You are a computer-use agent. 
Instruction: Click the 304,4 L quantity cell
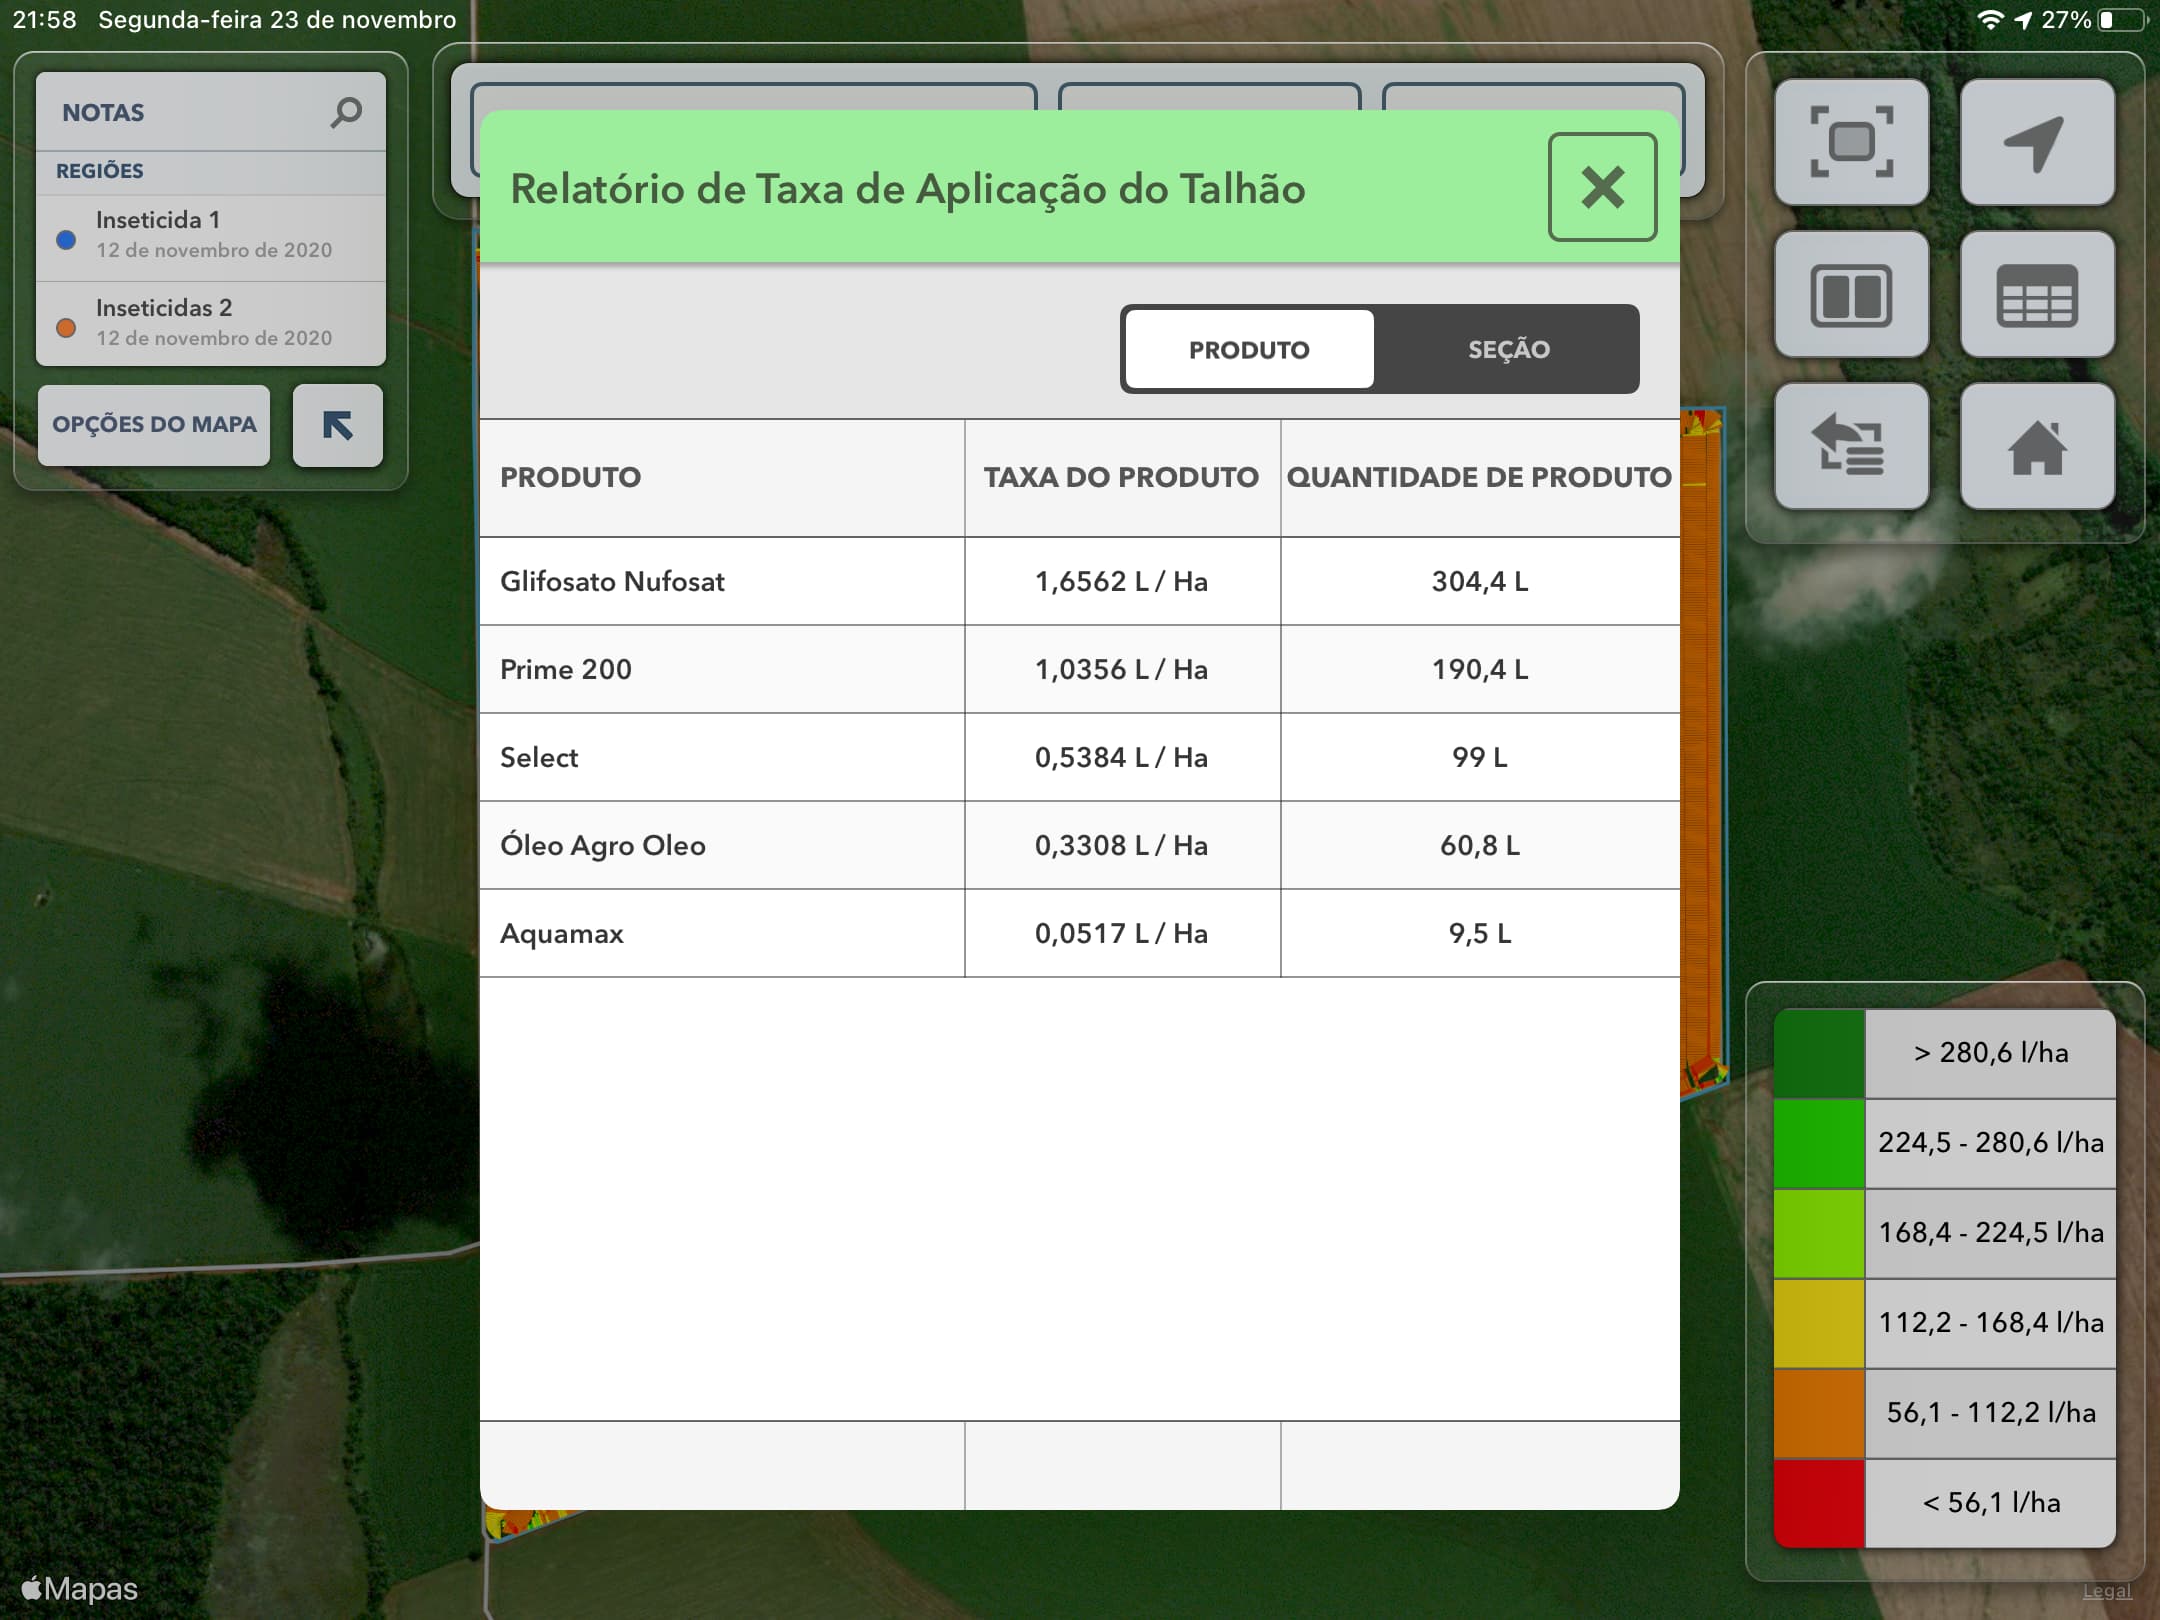point(1480,582)
